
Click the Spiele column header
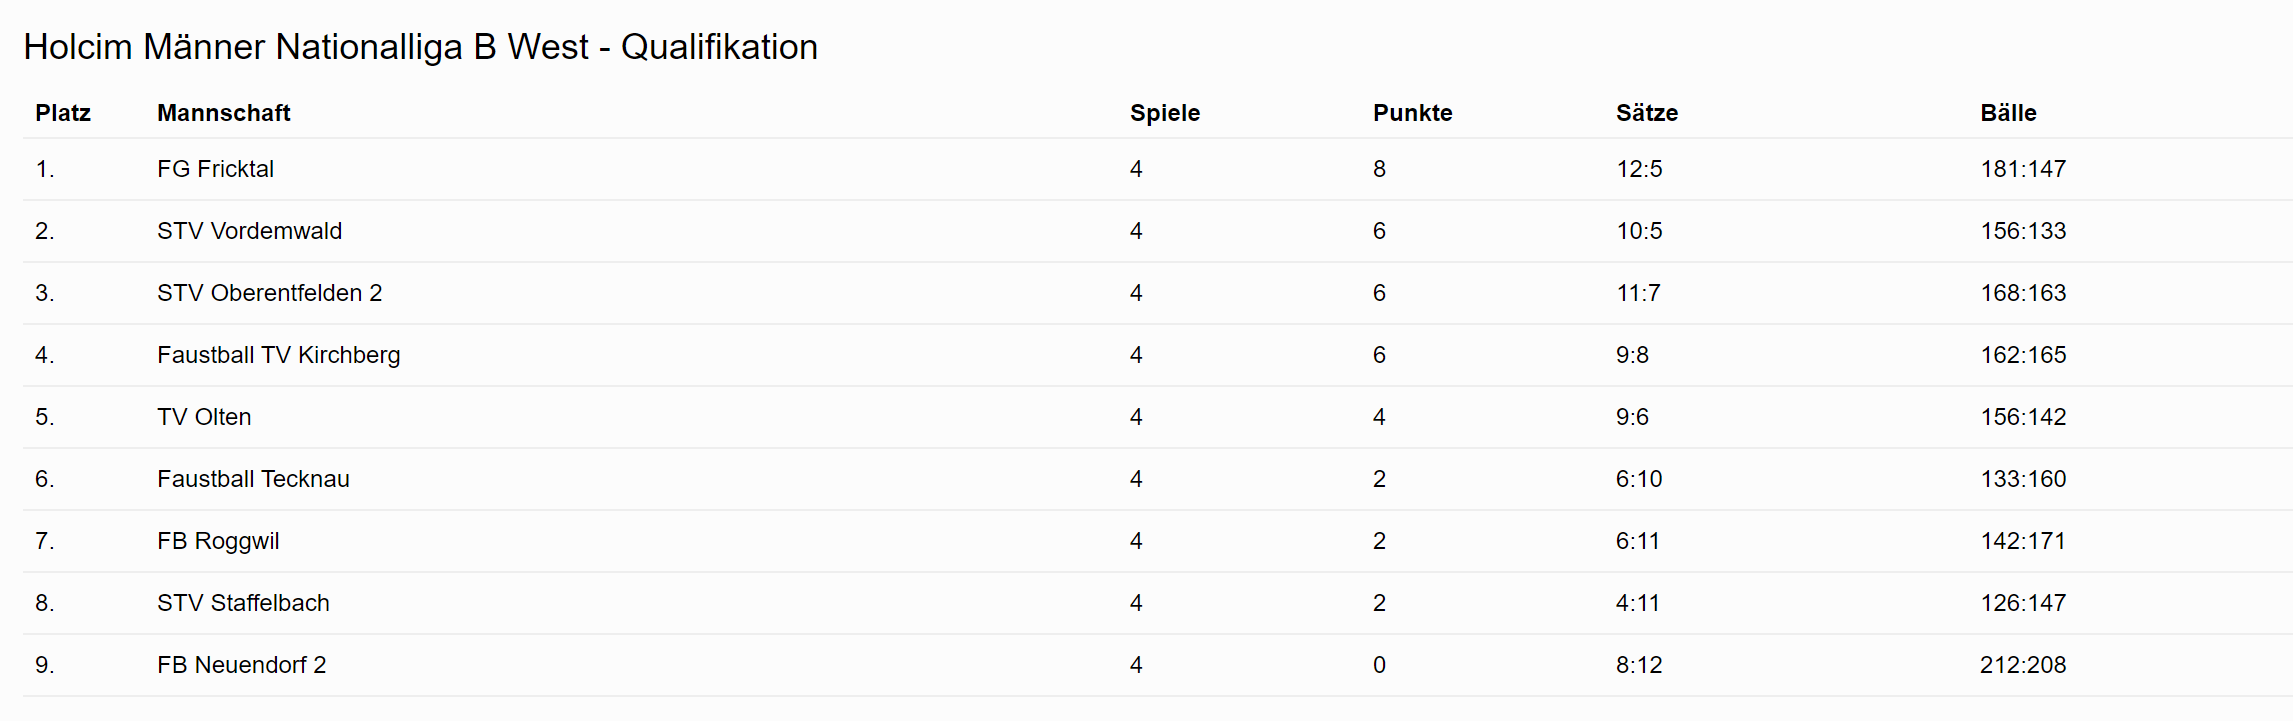click(x=1165, y=113)
